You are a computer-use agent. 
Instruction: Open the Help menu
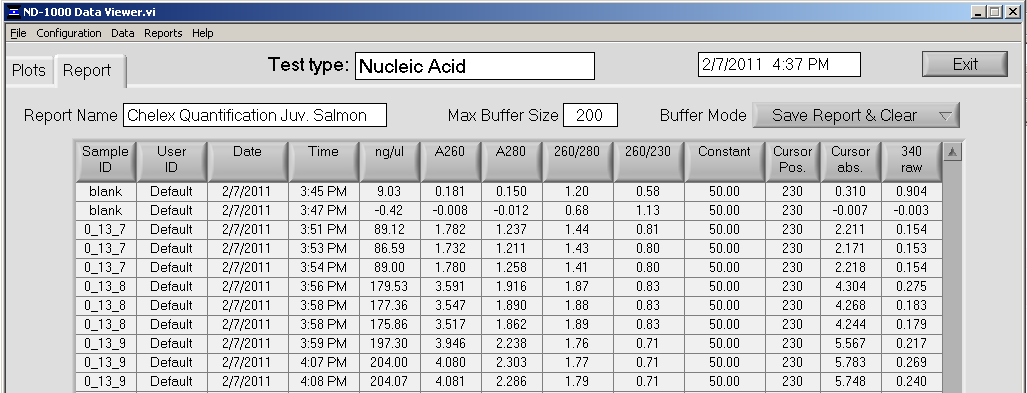(202, 33)
